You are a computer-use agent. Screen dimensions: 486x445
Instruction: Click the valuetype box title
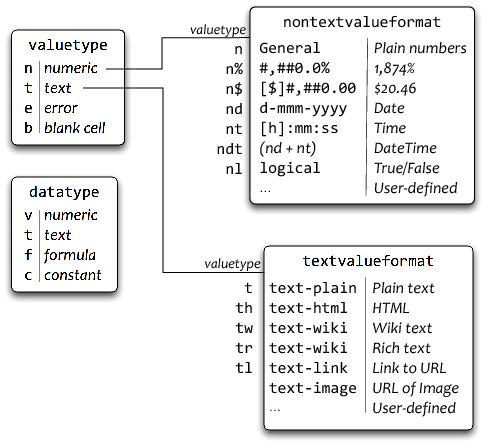click(x=68, y=45)
